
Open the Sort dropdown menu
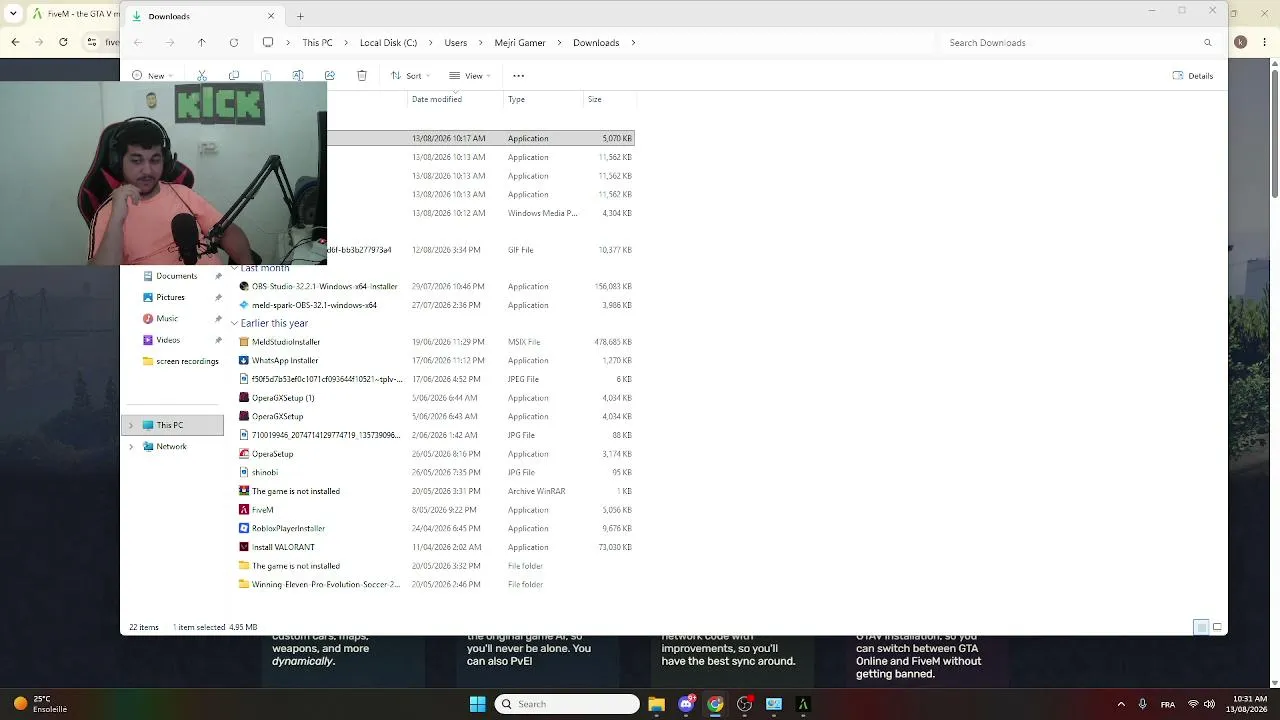click(409, 76)
